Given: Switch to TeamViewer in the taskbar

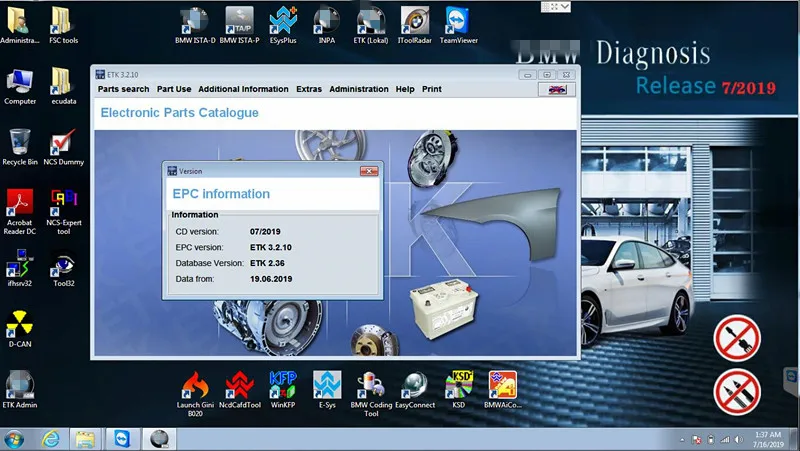Looking at the screenshot, I should point(122,439).
